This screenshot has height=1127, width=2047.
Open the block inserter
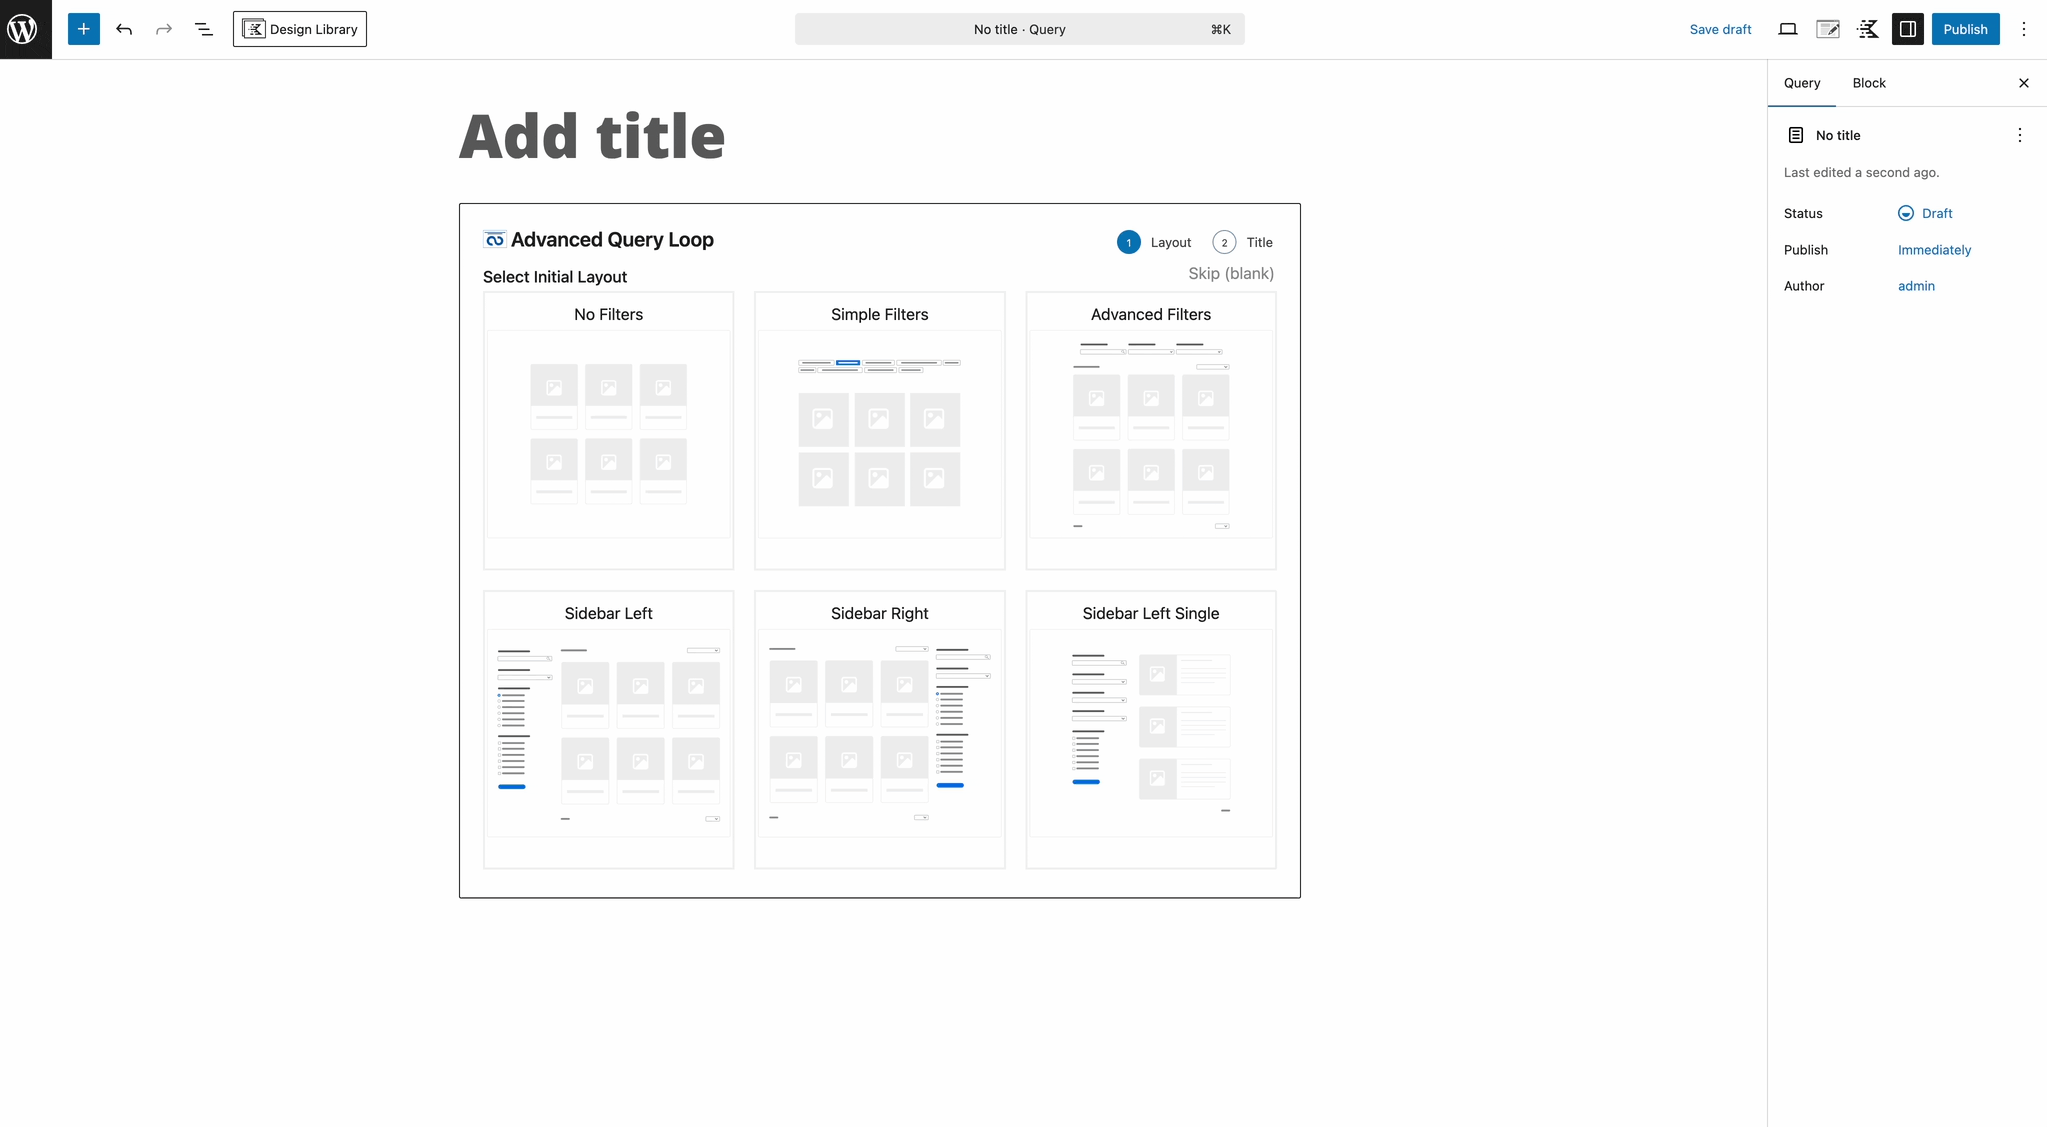[x=84, y=29]
